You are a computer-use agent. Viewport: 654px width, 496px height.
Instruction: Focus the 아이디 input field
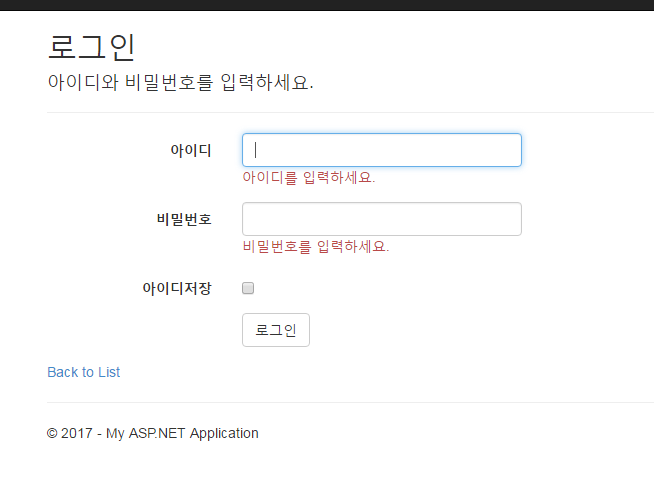click(382, 150)
